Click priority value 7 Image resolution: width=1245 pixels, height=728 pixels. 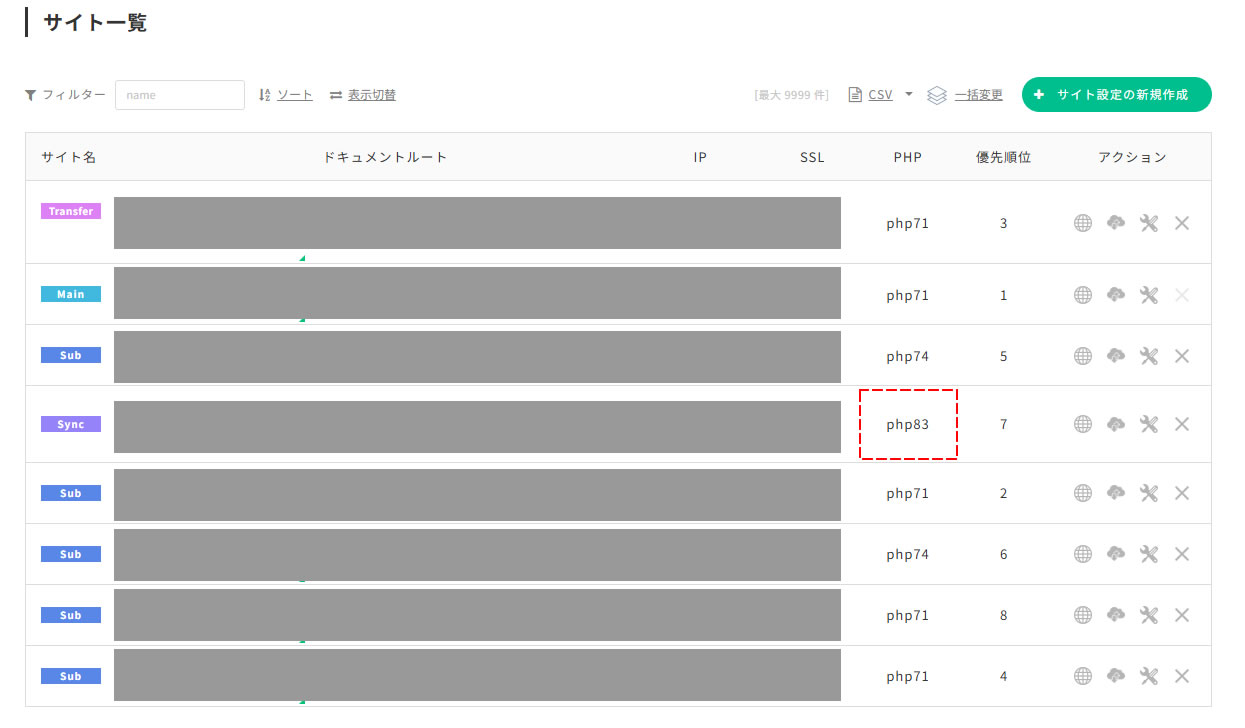pyautogui.click(x=1004, y=424)
